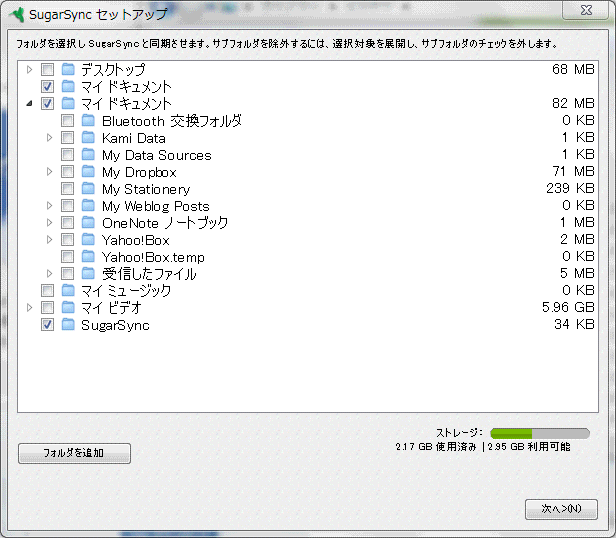Click the Kami Data folder icon
This screenshot has height=538, width=616.
pyautogui.click(x=88, y=138)
